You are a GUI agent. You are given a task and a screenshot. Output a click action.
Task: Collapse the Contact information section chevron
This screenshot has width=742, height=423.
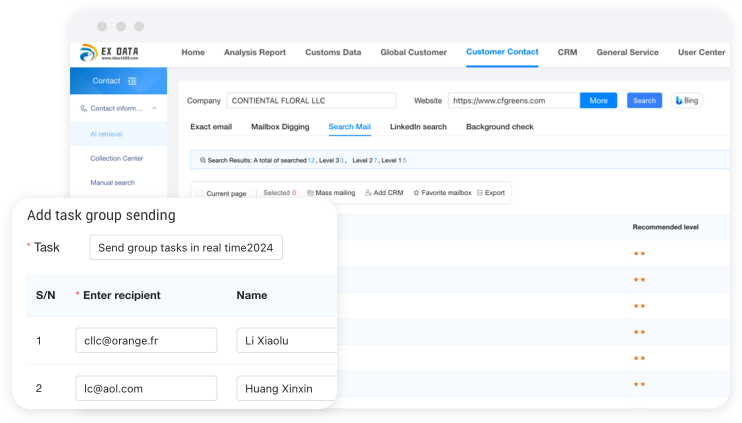point(155,108)
